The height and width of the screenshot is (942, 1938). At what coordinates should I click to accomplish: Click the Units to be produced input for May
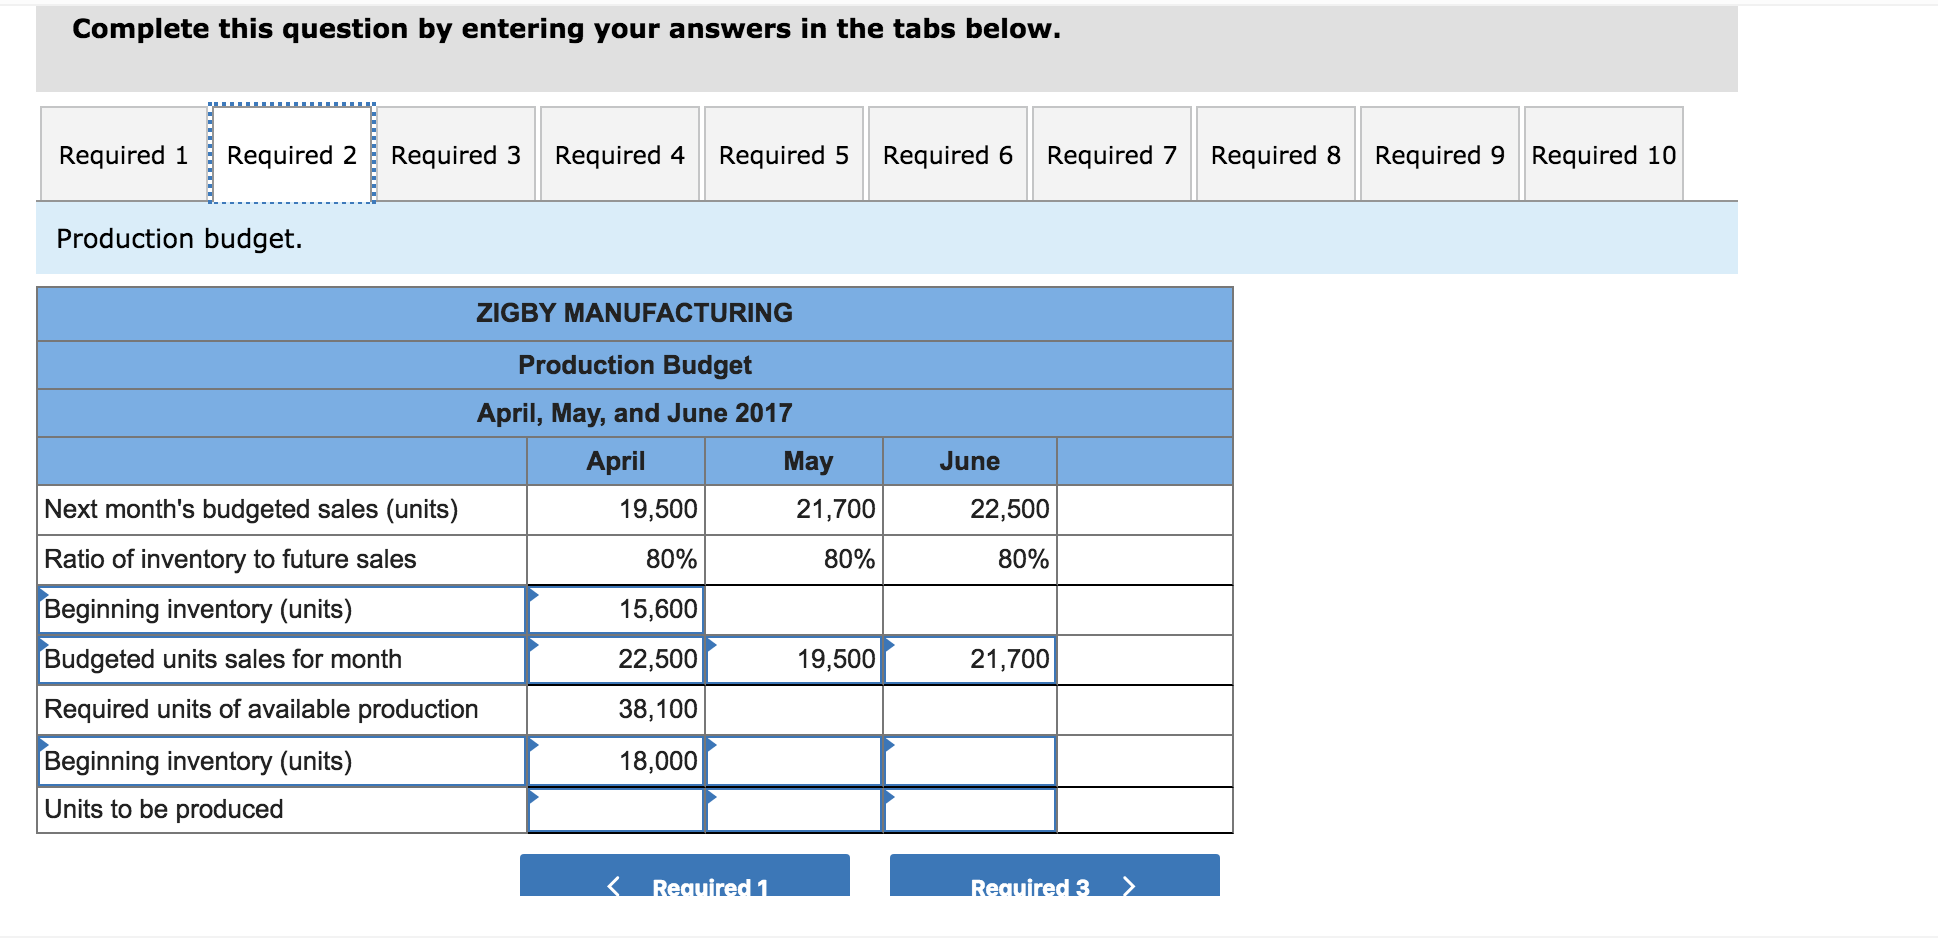(793, 810)
